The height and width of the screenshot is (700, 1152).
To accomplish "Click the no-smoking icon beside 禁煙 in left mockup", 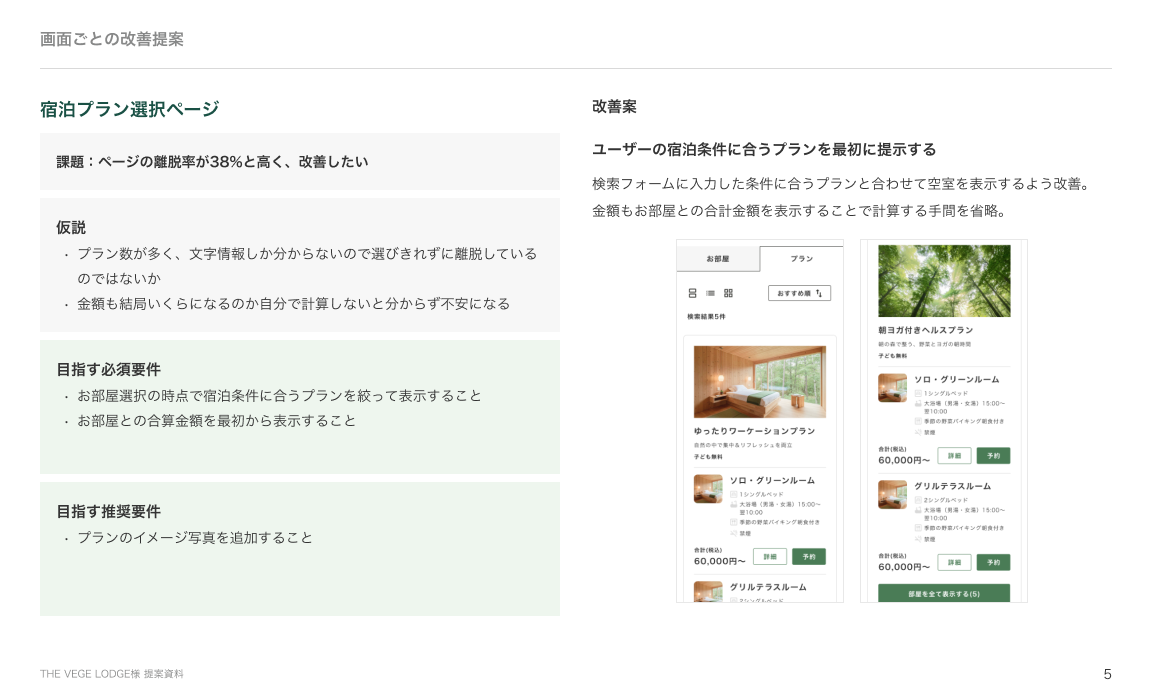I will 733,533.
